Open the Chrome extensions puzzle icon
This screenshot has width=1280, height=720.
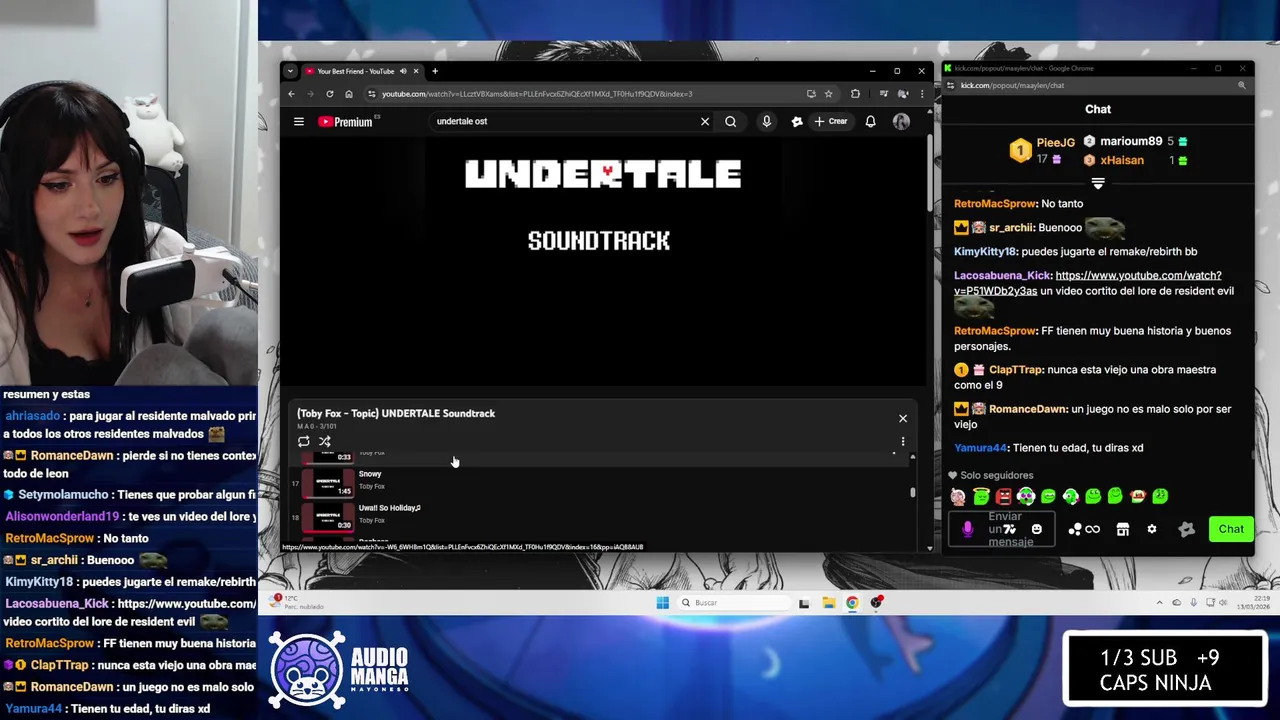[x=855, y=94]
